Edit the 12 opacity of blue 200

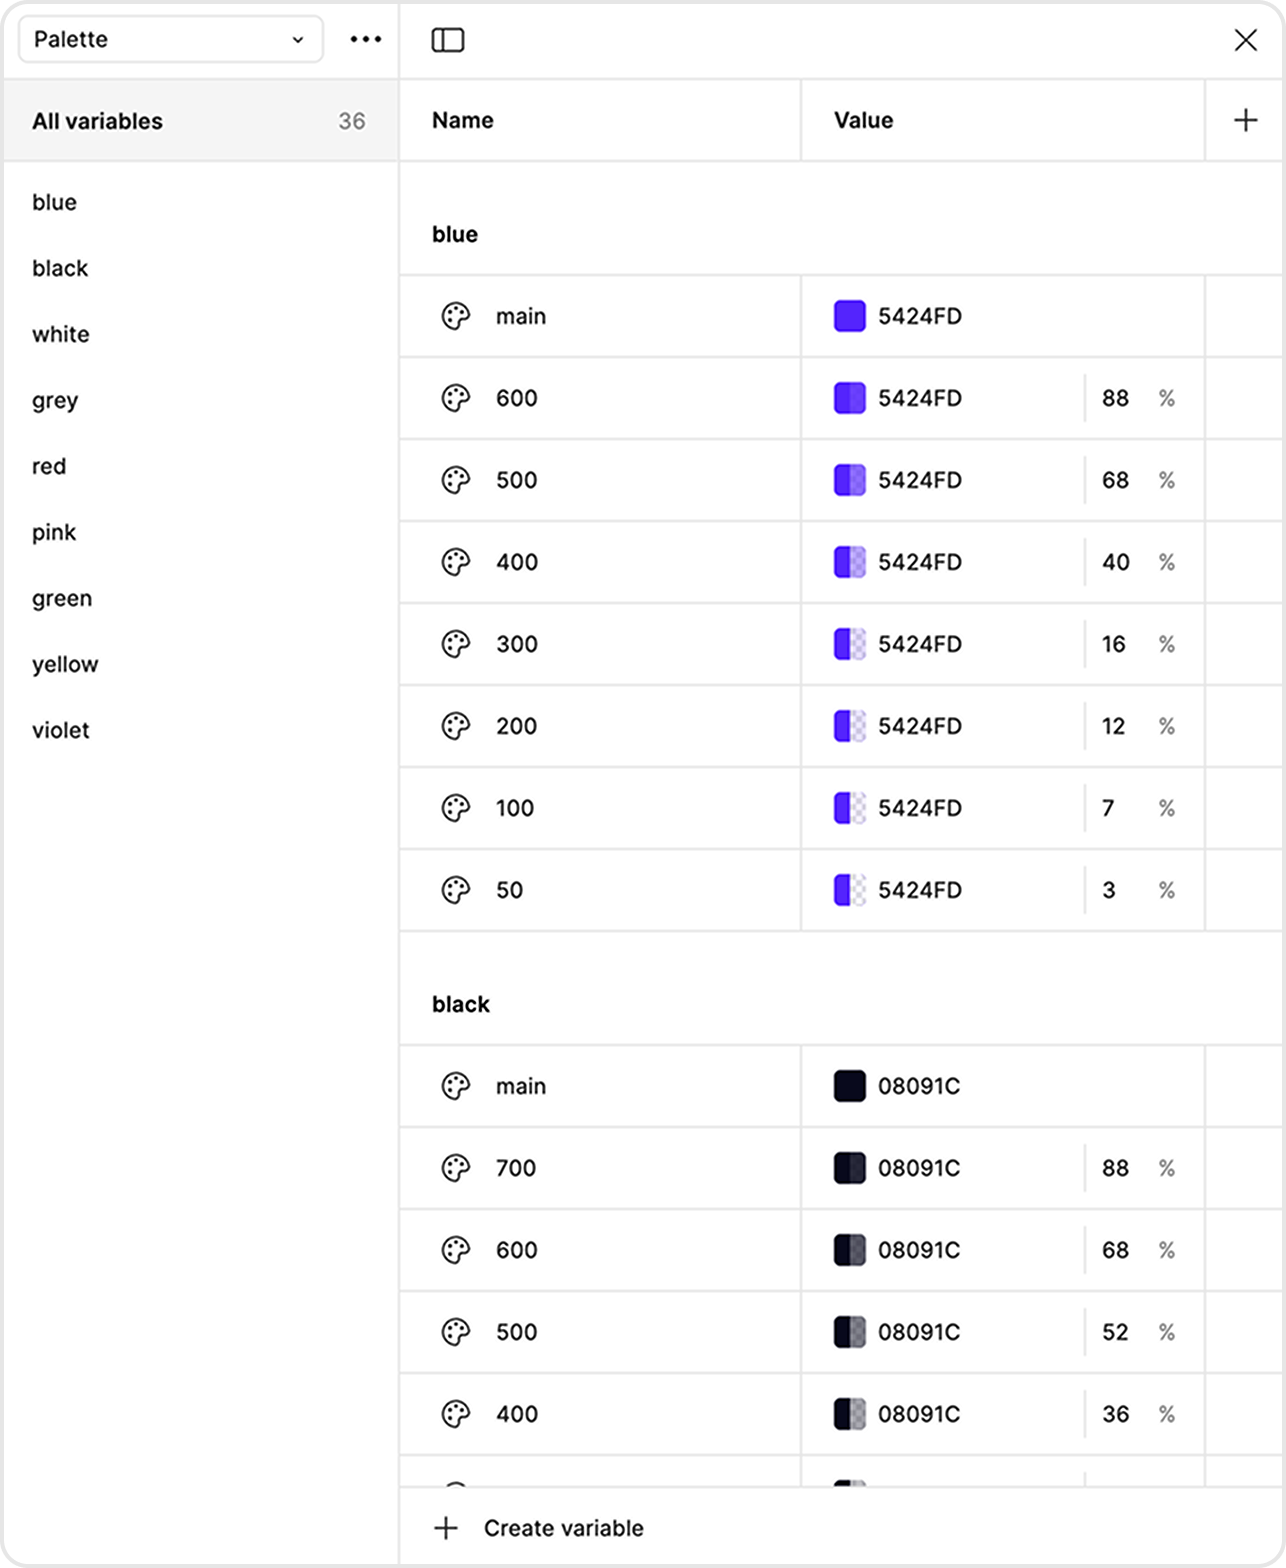pyautogui.click(x=1114, y=726)
